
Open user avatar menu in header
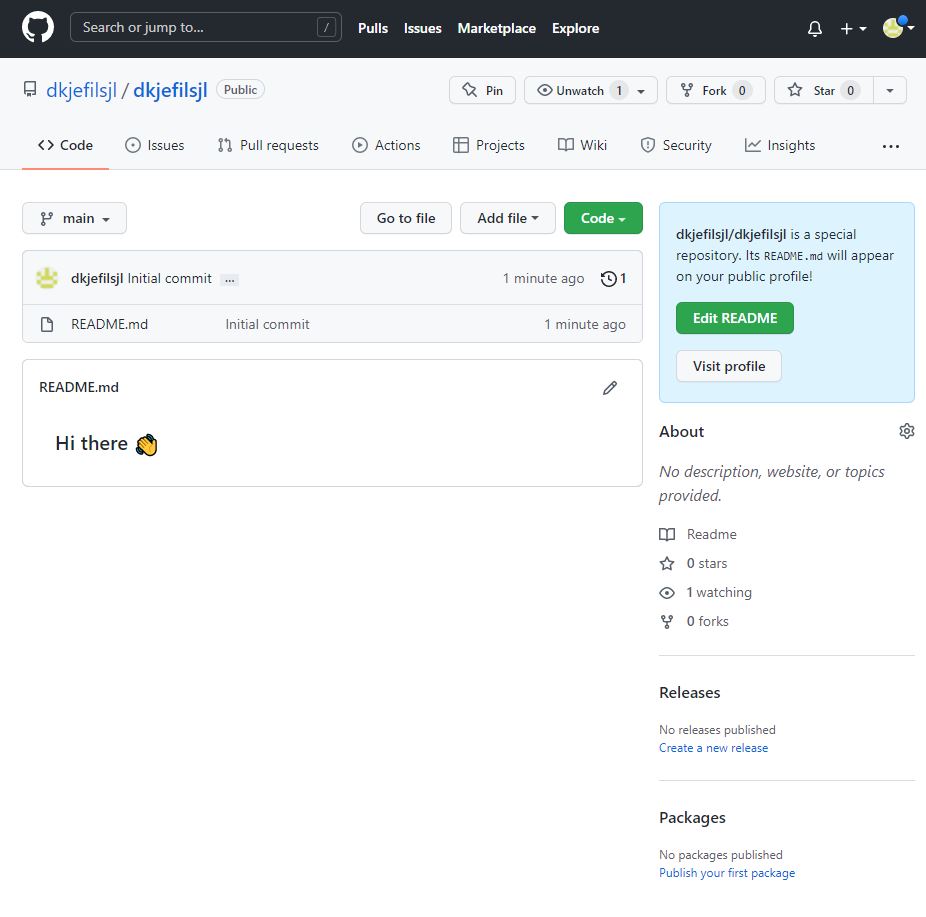click(898, 28)
